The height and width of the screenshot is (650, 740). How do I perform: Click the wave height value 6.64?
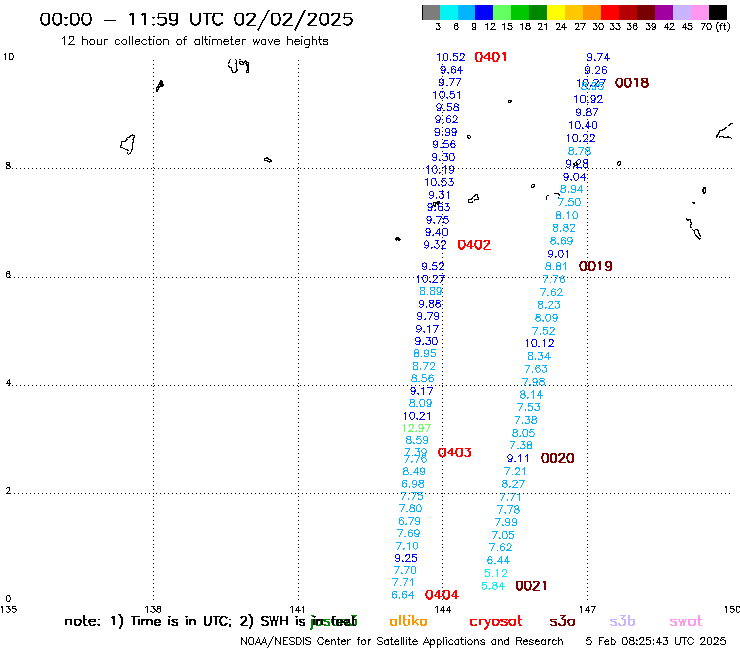tap(403, 595)
